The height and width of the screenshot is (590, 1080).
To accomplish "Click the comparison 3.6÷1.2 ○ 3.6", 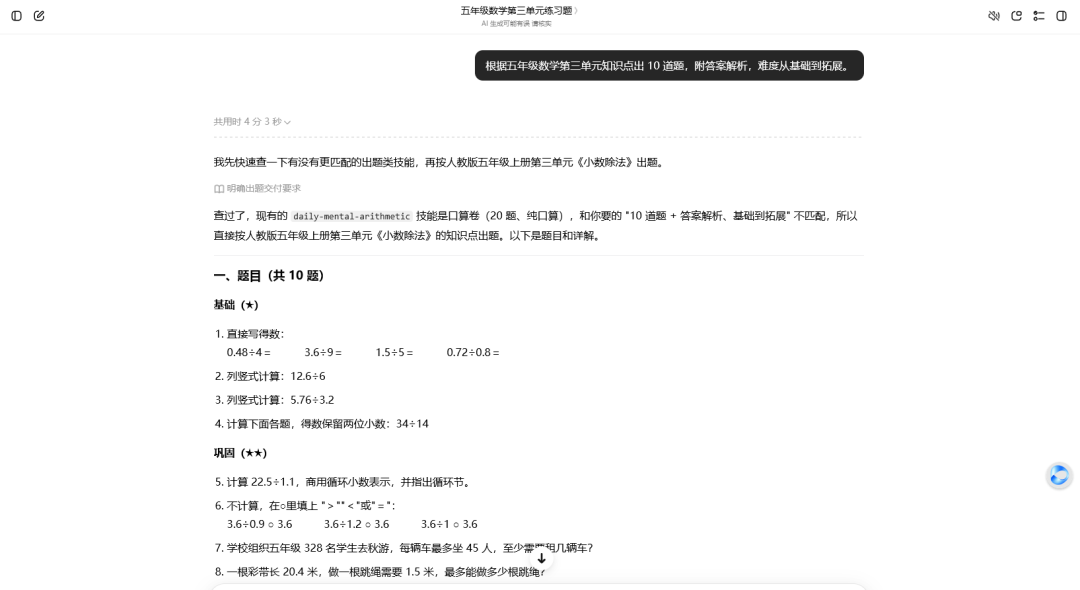I will click(x=357, y=525).
